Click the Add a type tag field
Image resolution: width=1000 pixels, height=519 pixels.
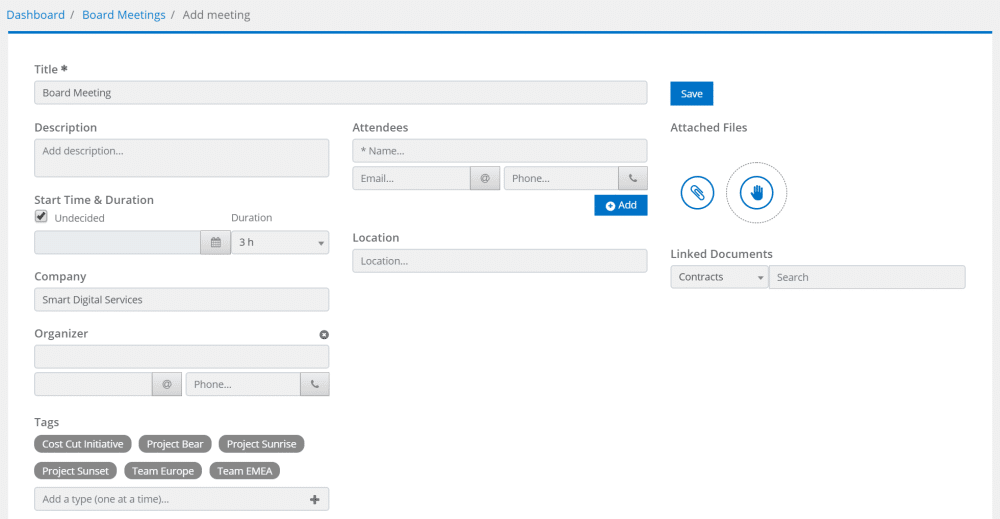click(182, 499)
